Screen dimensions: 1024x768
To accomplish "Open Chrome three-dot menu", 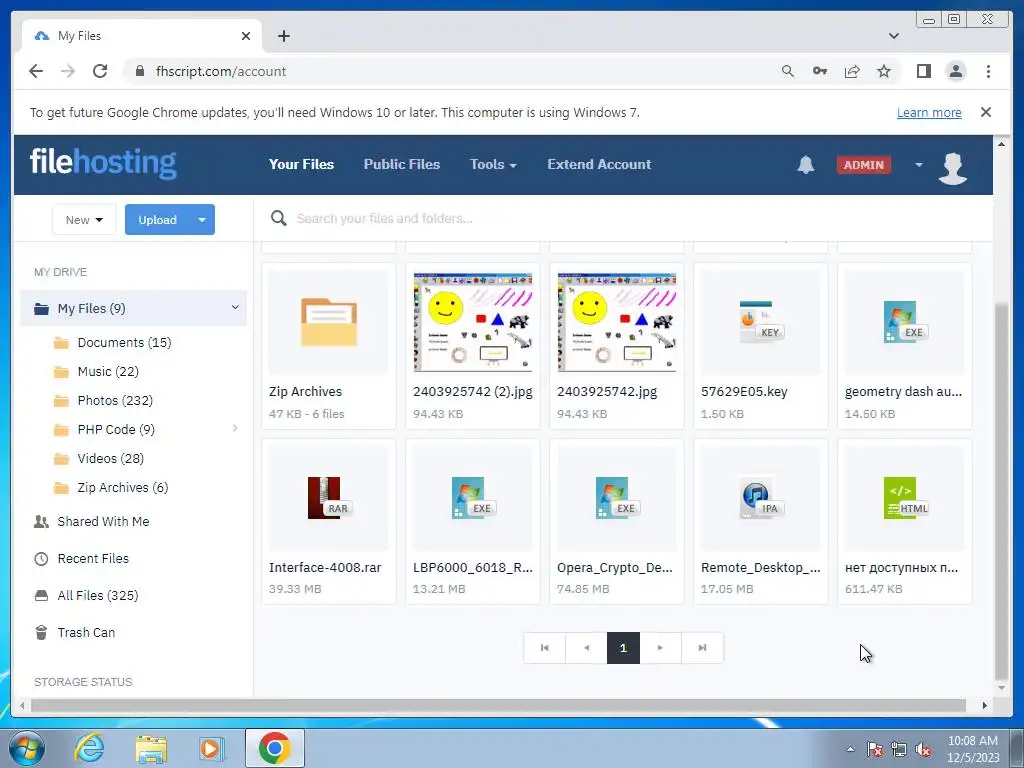I will pos(988,71).
